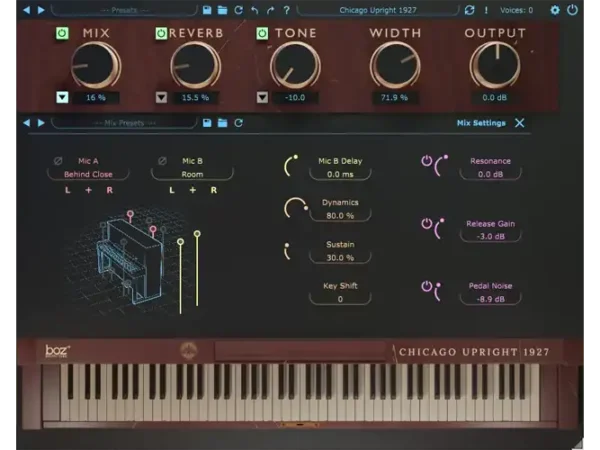Click the WIDTH knob
600x450 pixels.
pyautogui.click(x=395, y=65)
